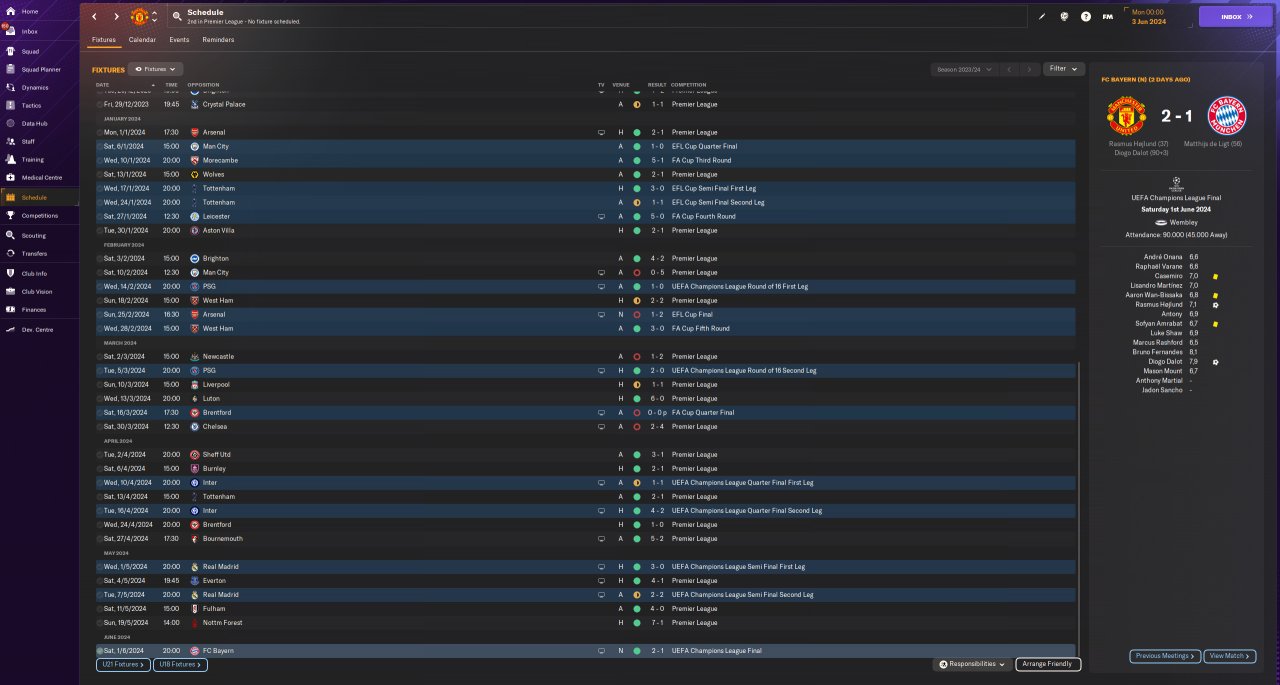
Task: Open Data Hub sidebar icon
Action: 9,123
